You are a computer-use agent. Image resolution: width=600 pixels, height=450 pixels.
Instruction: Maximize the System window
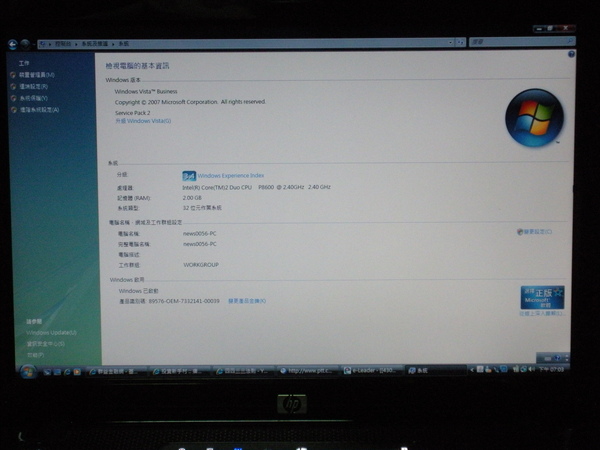(550, 28)
